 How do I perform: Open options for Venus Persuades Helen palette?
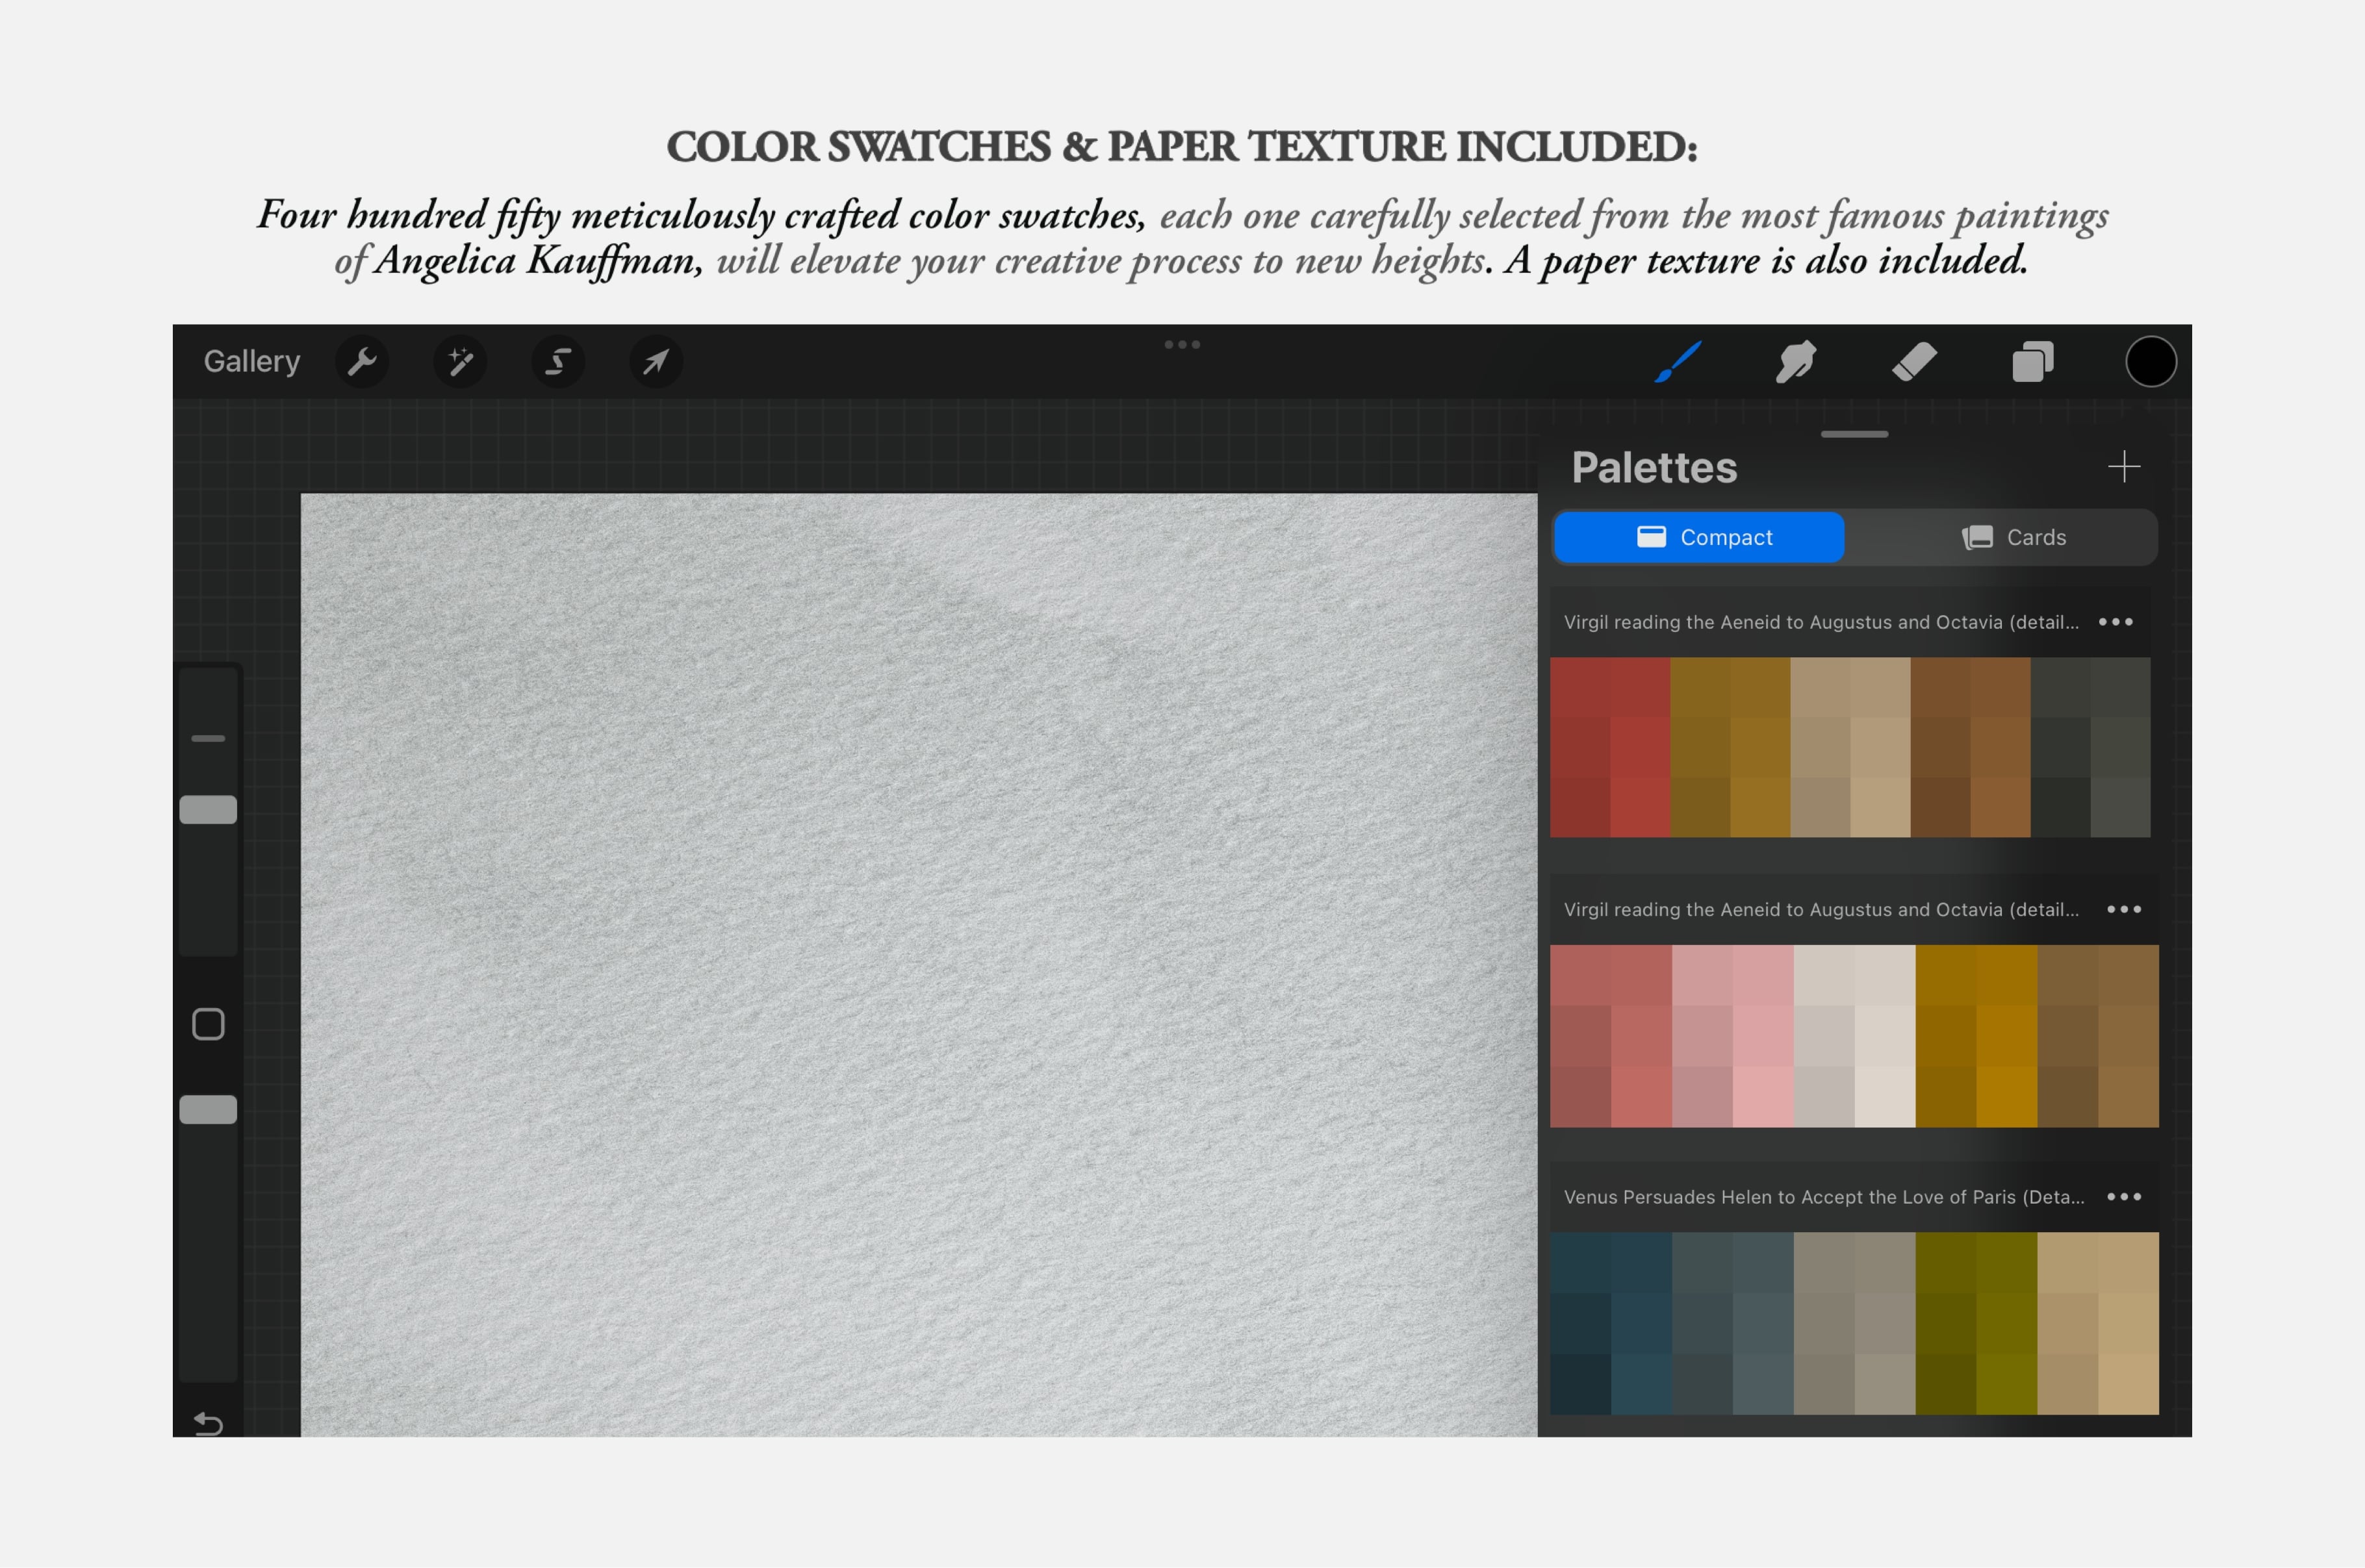click(x=2124, y=1197)
